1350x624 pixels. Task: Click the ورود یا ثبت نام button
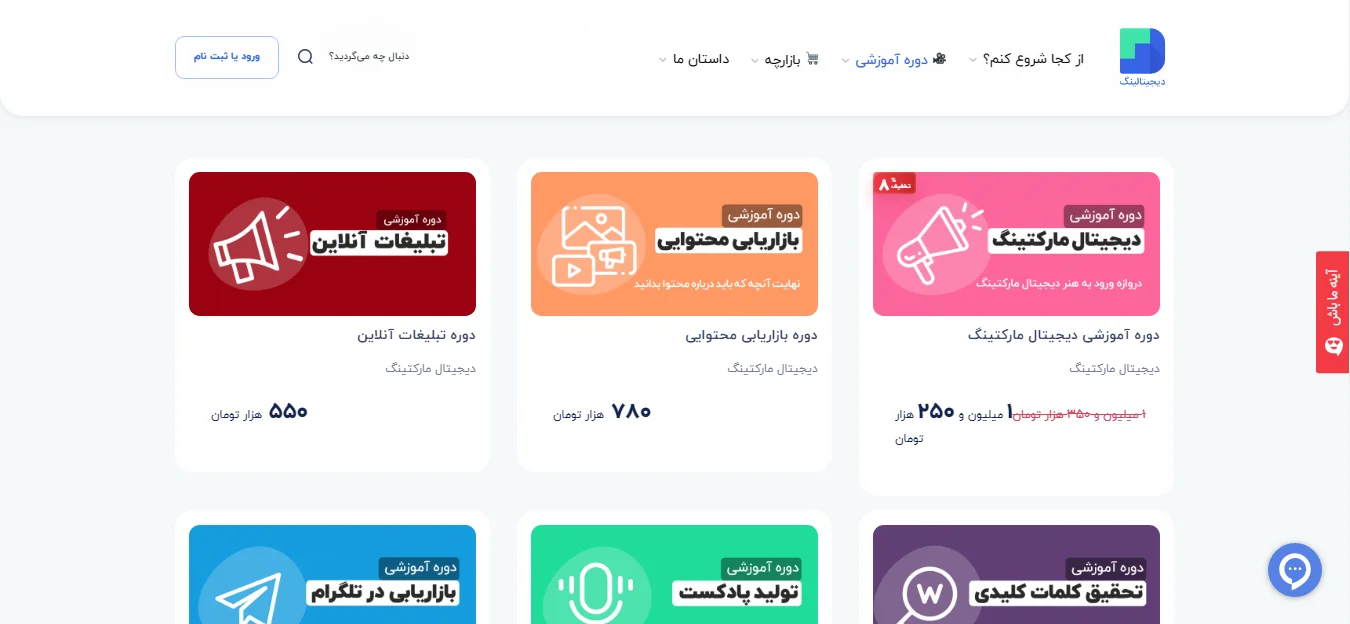[227, 57]
